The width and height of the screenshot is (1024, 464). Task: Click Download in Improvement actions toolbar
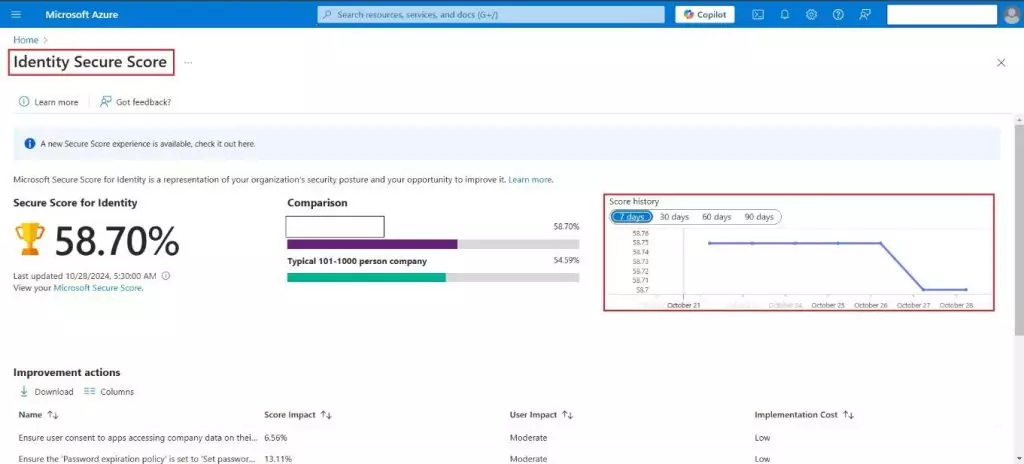pos(46,392)
